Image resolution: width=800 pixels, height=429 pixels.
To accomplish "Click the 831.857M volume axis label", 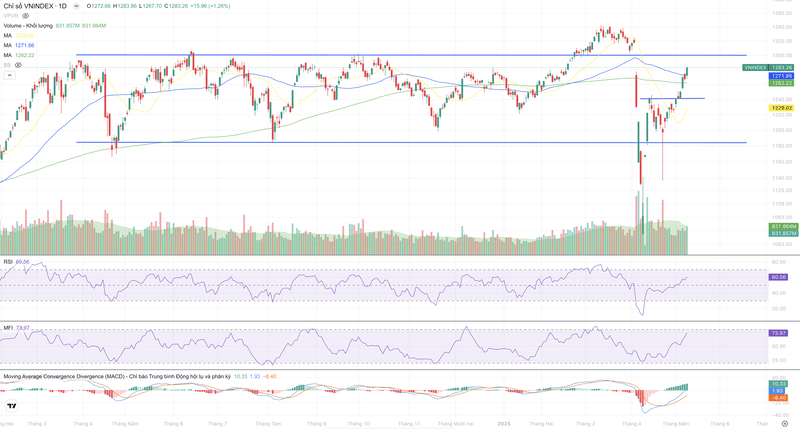I will 783,233.
